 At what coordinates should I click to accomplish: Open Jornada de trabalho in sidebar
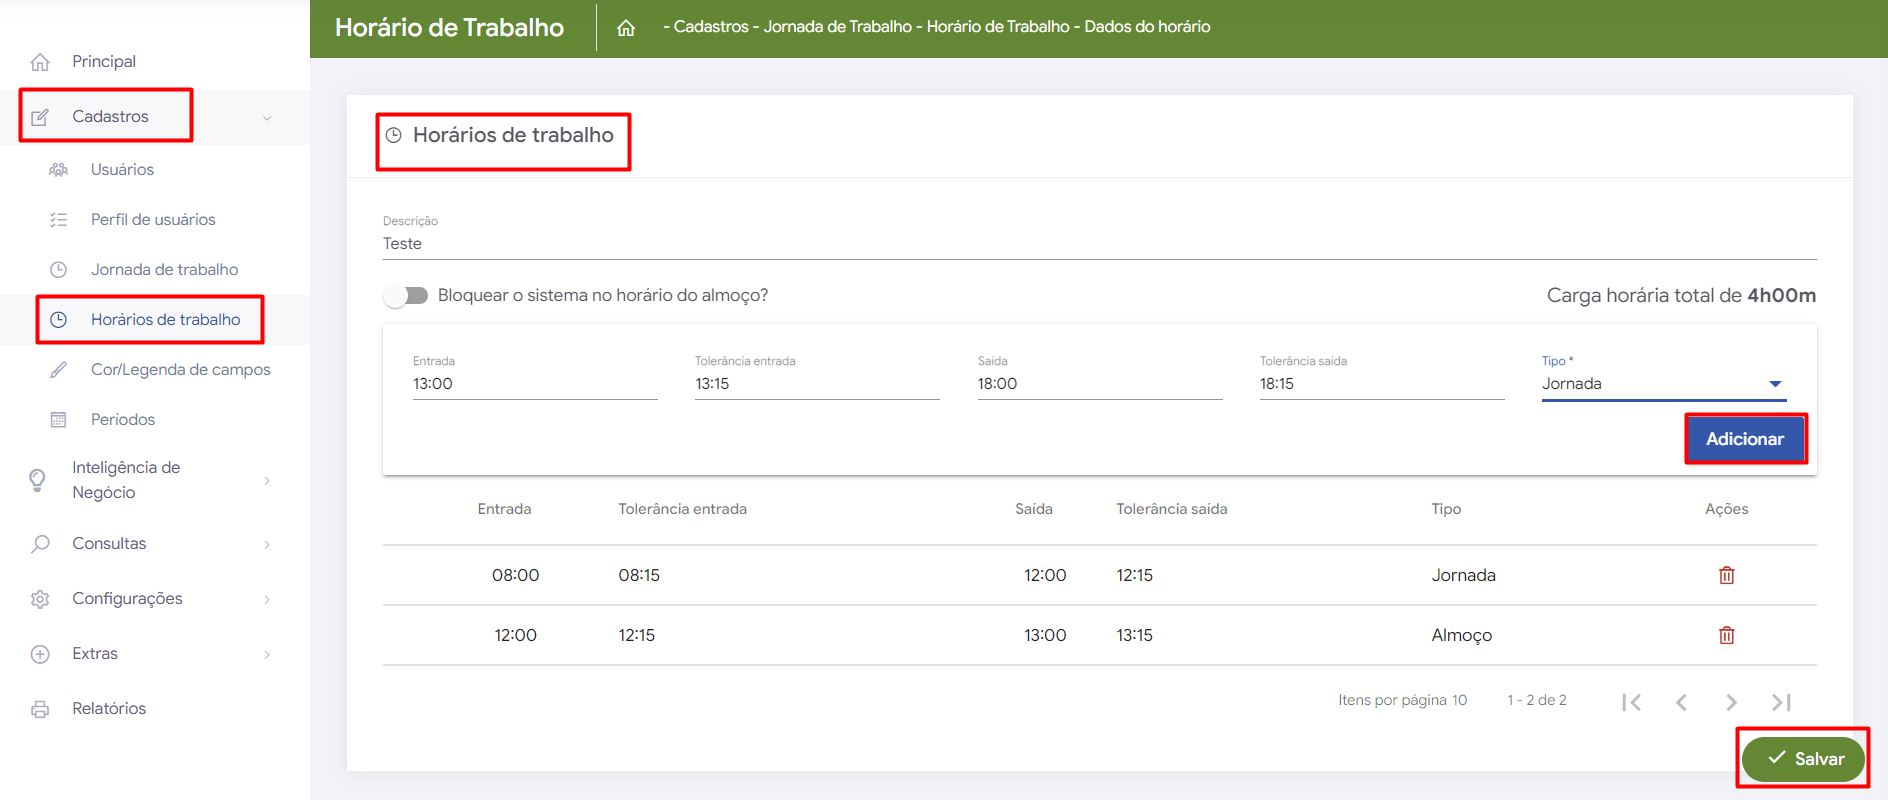164,270
